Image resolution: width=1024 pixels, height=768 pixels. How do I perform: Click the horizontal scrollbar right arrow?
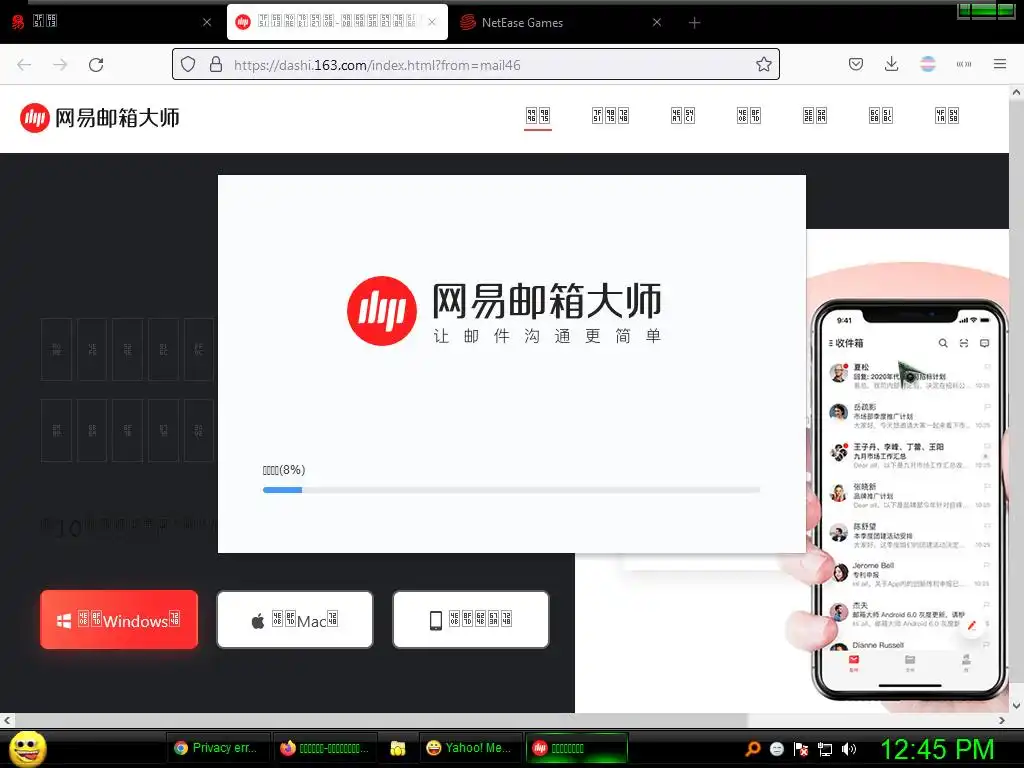tap(1002, 720)
